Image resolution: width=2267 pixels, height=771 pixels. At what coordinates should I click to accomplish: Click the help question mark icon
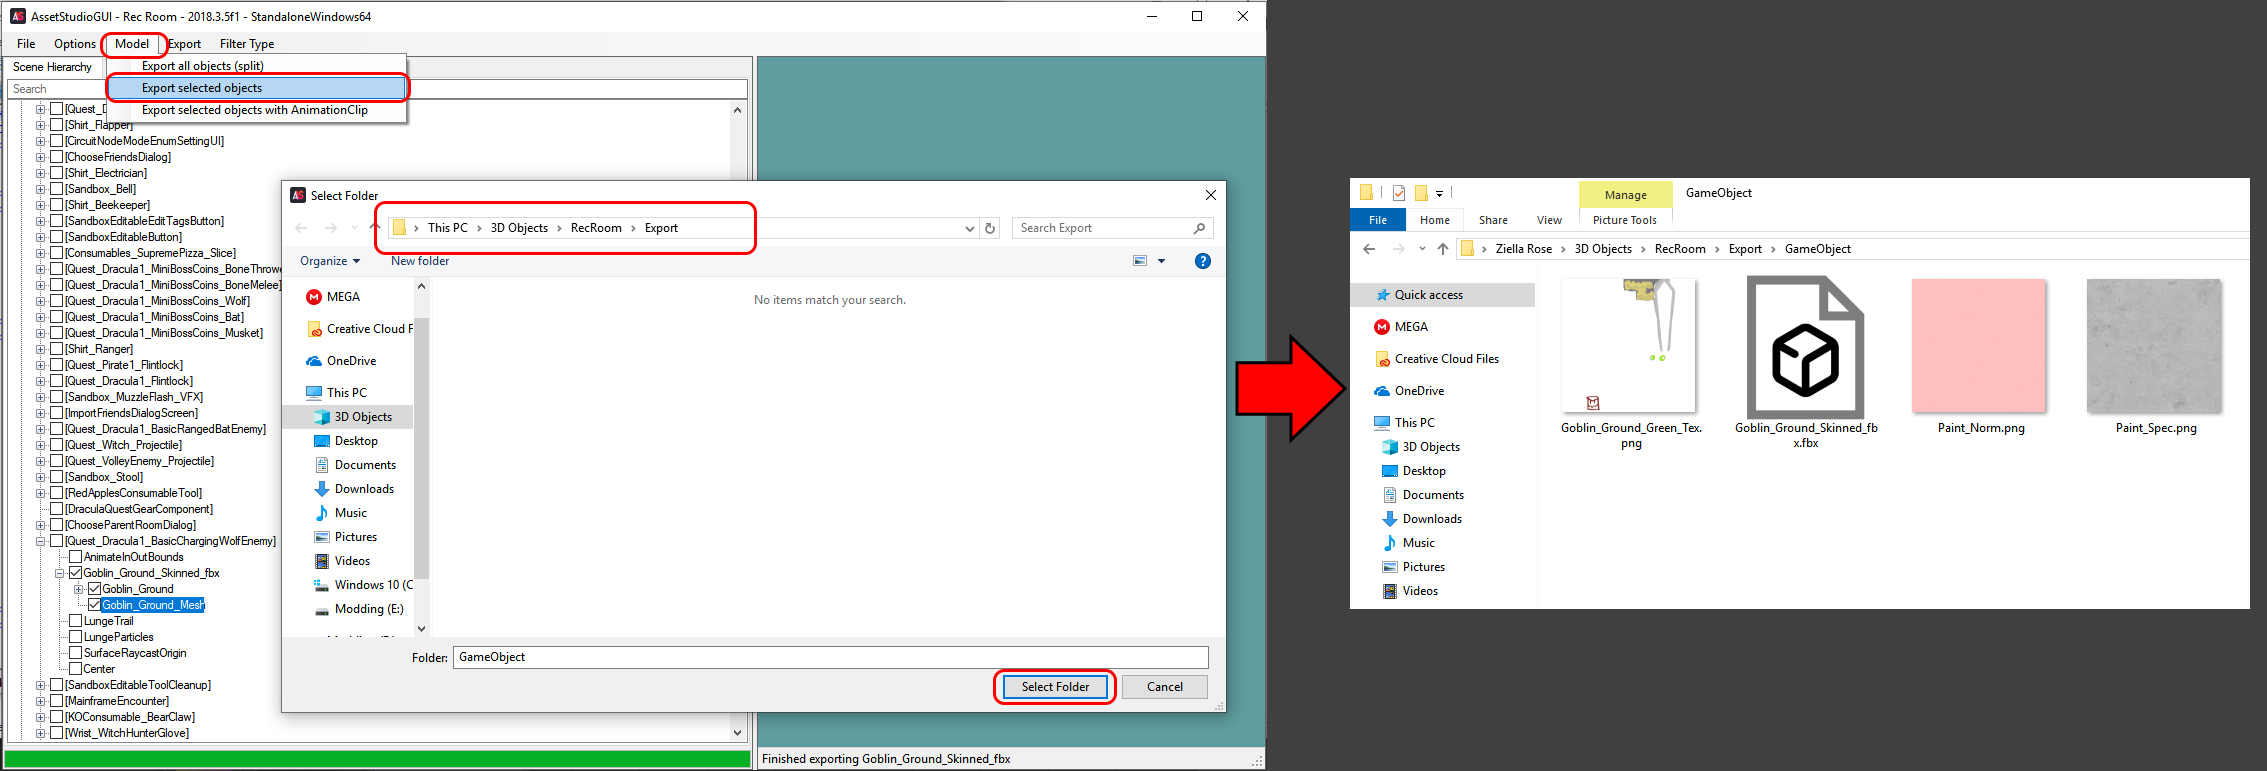1202,261
